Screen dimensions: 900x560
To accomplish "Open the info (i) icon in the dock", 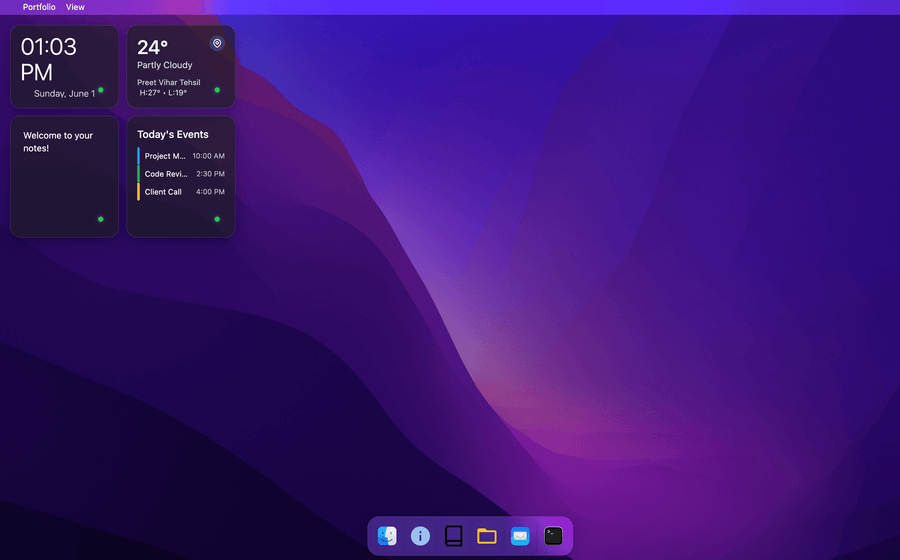I will [420, 536].
